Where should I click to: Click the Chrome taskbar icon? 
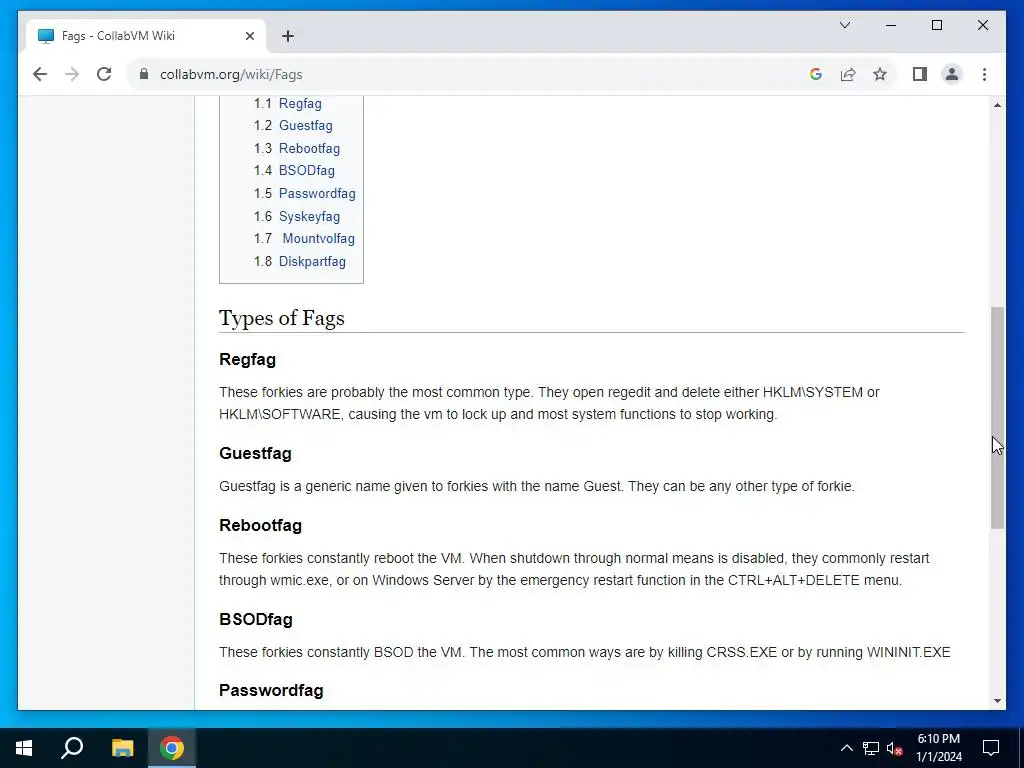point(172,748)
